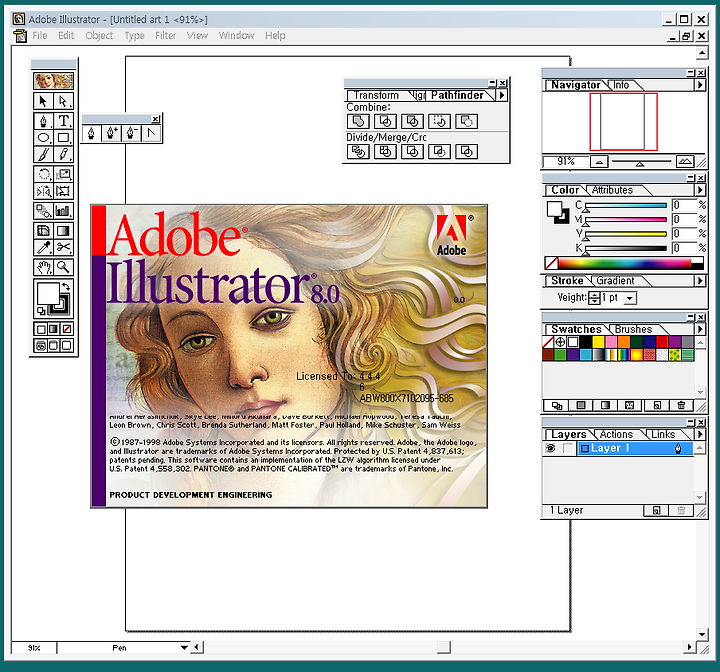Select the Eyedropper tool
This screenshot has width=720, height=672.
click(43, 248)
